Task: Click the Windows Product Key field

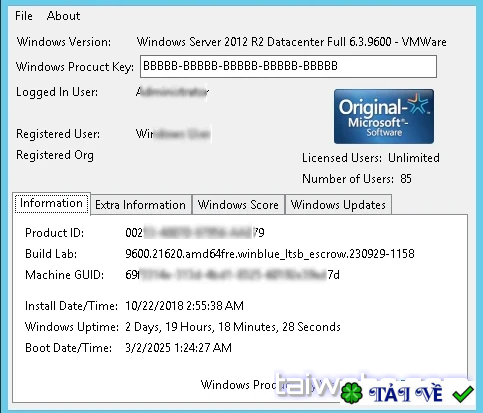Action: [x=288, y=66]
